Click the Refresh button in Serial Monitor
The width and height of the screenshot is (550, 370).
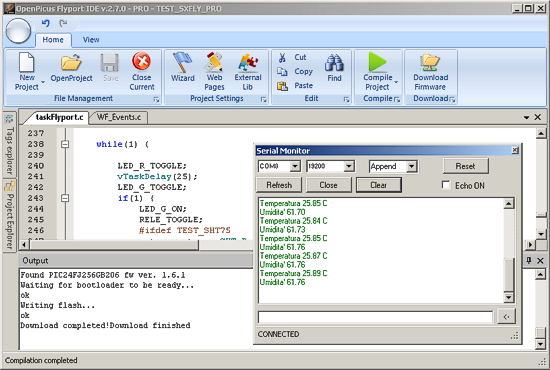pyautogui.click(x=279, y=185)
